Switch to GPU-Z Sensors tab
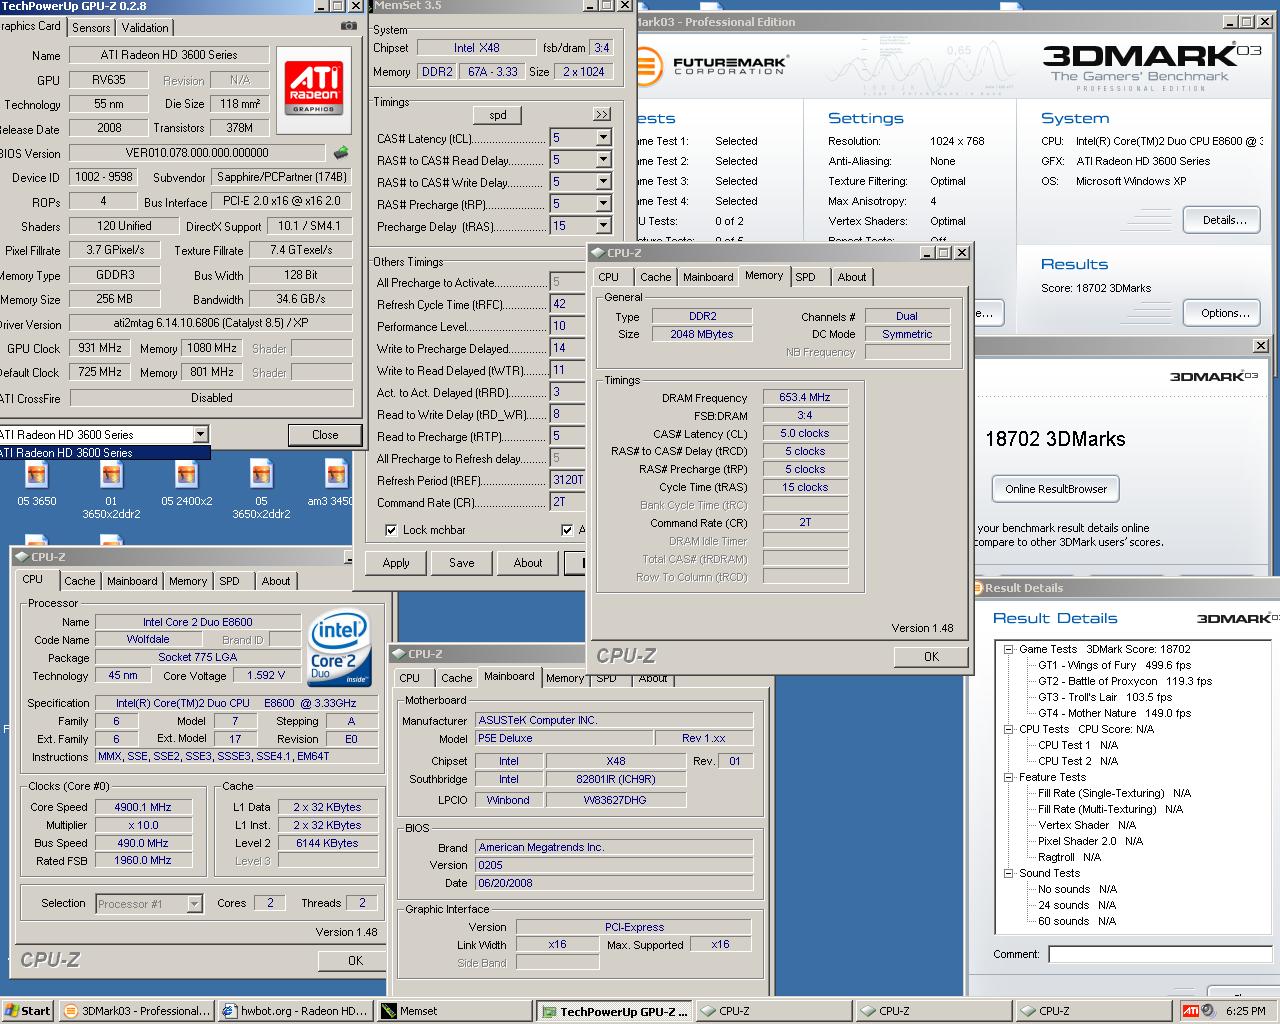This screenshot has width=1280, height=1024. pos(91,28)
